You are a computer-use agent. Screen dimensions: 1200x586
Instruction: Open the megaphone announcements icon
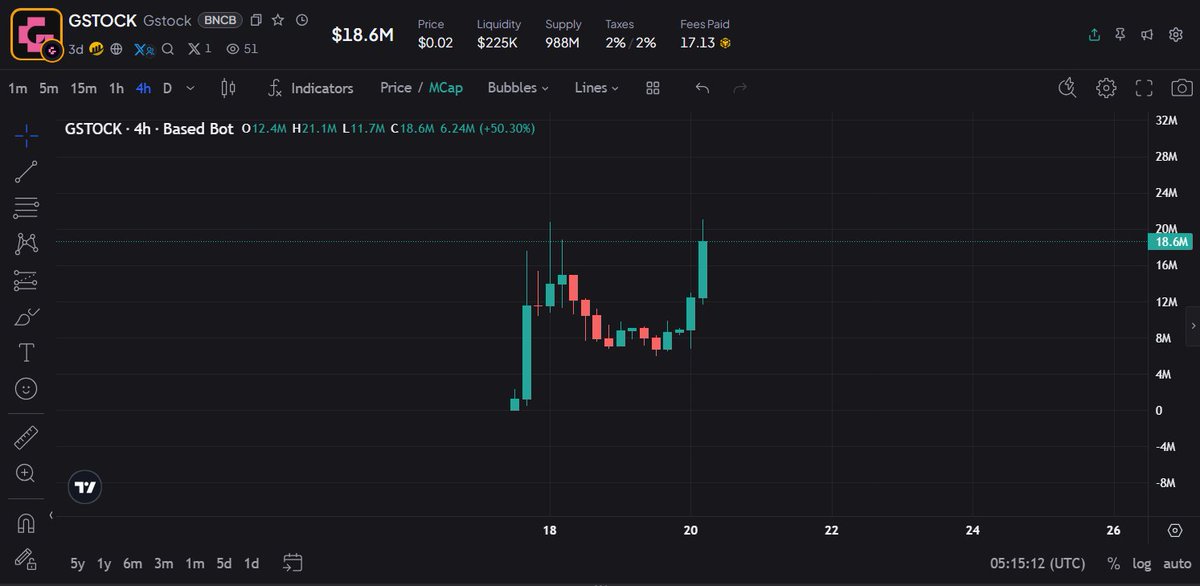[1148, 34]
